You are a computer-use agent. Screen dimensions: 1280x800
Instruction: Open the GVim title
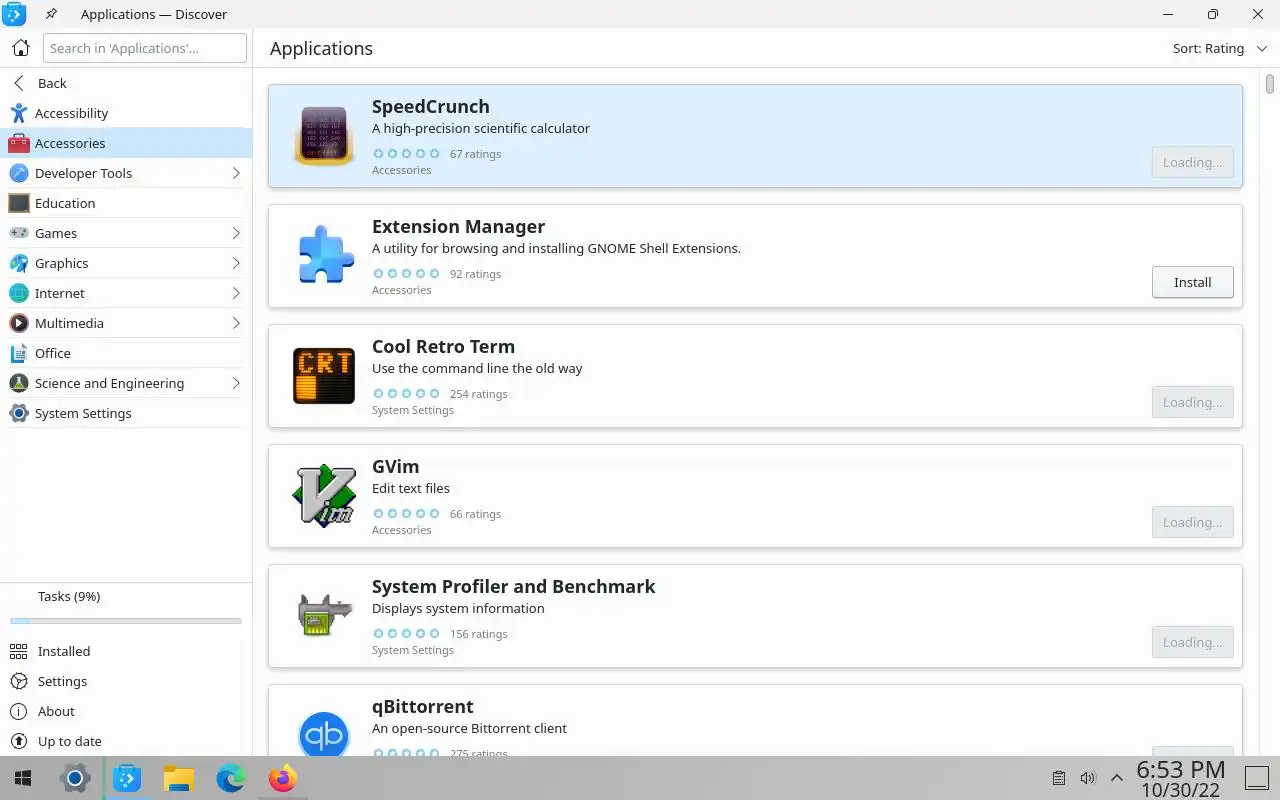click(x=395, y=466)
